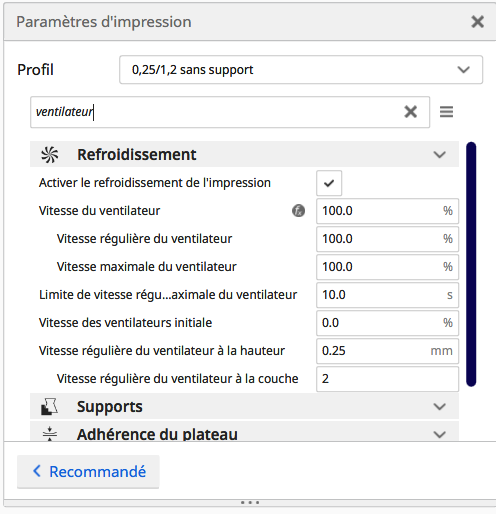Screen dimensions: 496x514
Task: Edit the Vitesse maximale du ventilateur value
Action: [x=387, y=267]
